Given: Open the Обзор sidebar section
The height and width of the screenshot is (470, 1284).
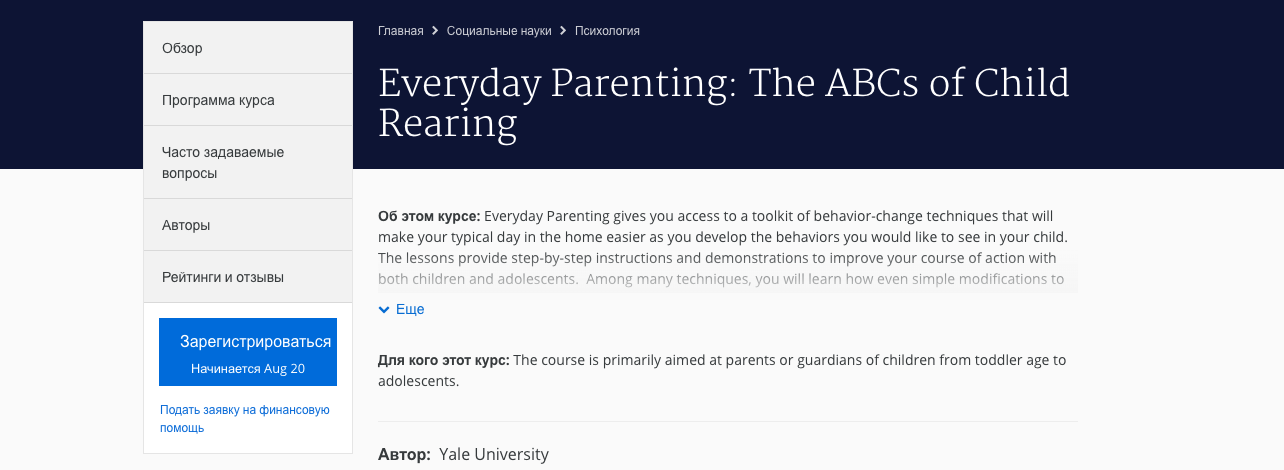Looking at the screenshot, I should coord(182,48).
